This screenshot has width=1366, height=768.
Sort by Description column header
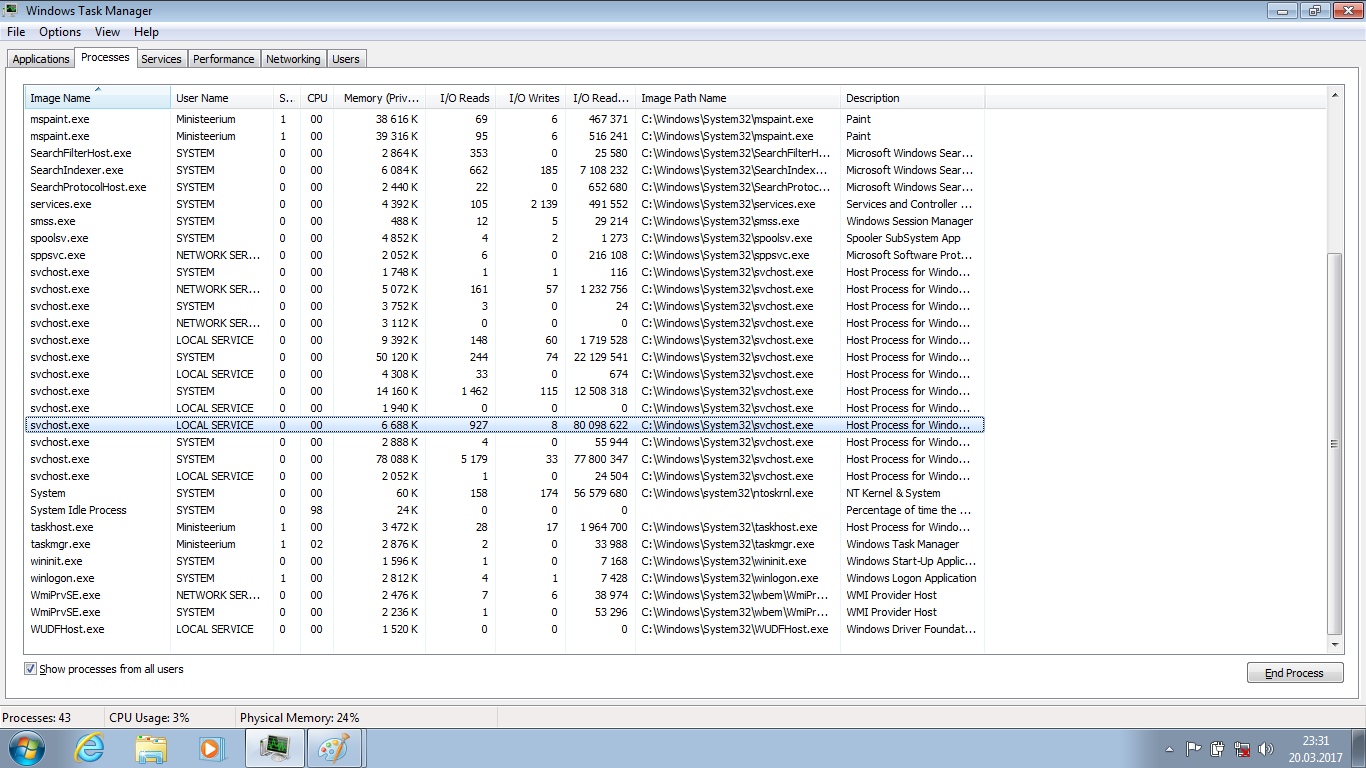click(913, 98)
